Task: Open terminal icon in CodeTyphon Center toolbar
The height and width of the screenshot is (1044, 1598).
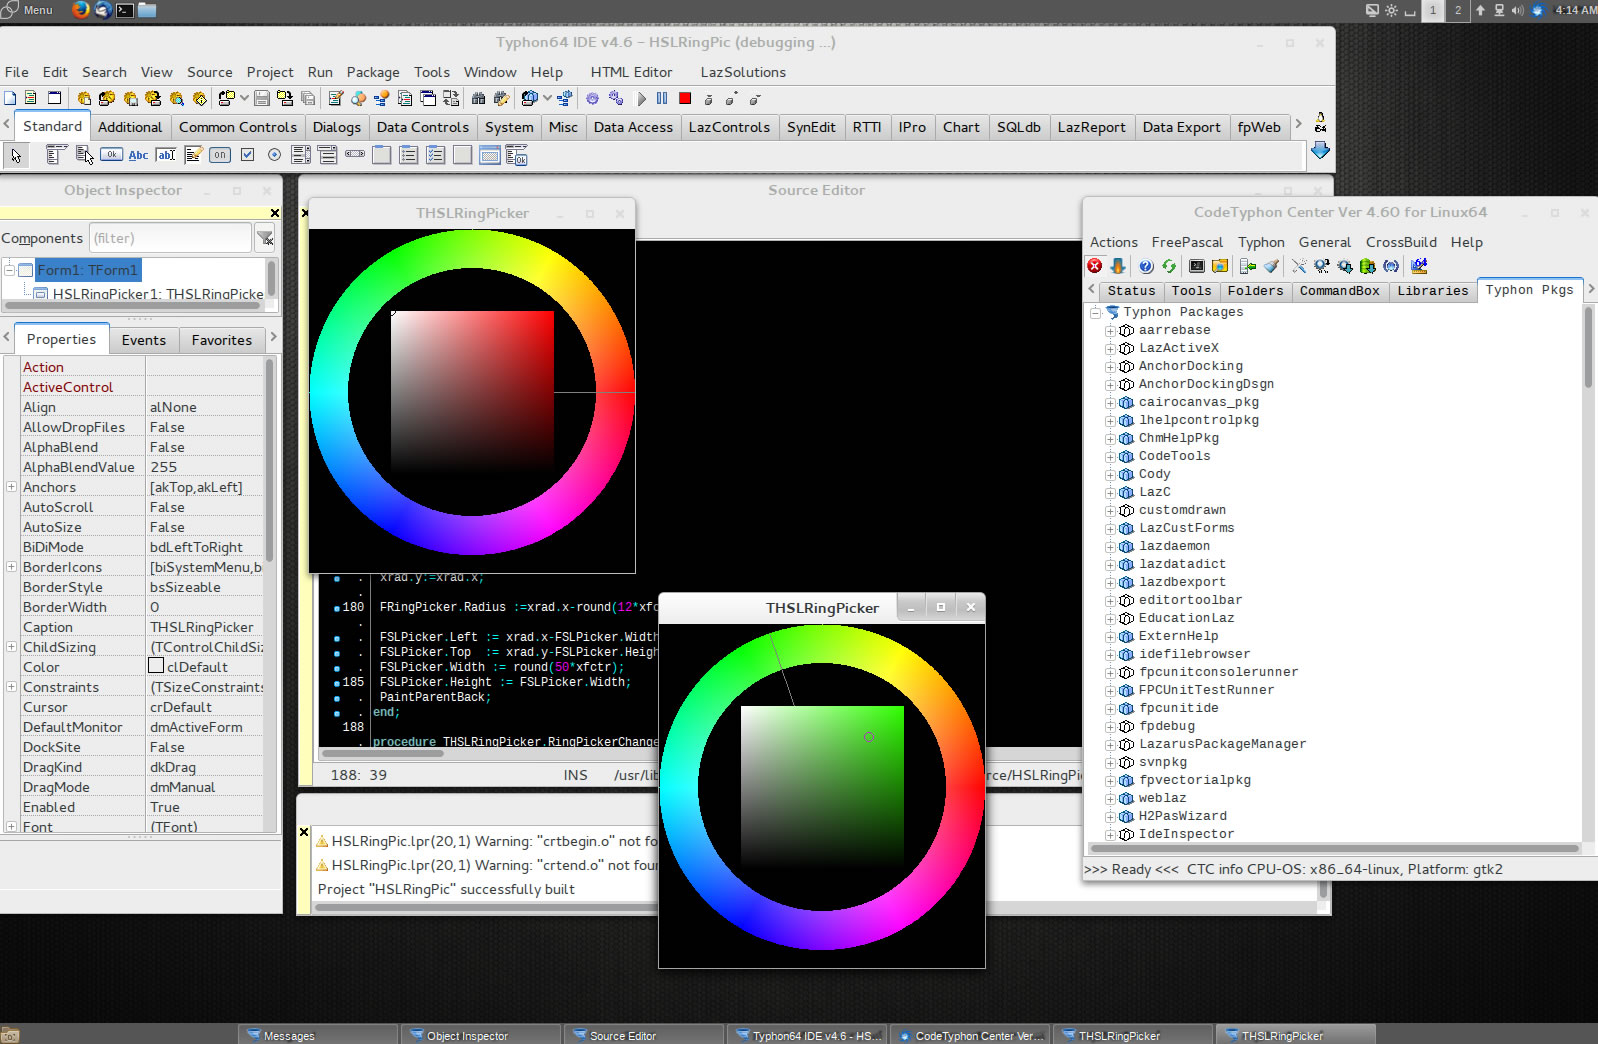Action: click(1197, 266)
